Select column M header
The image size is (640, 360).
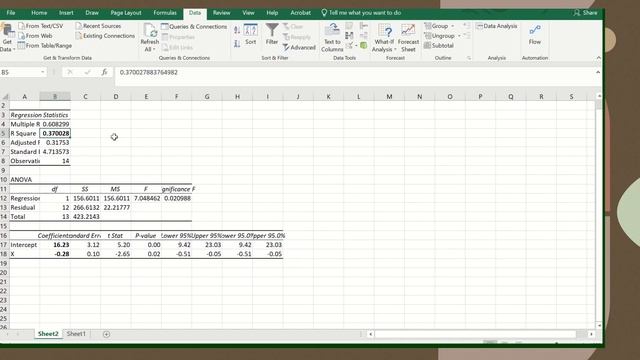click(389, 97)
